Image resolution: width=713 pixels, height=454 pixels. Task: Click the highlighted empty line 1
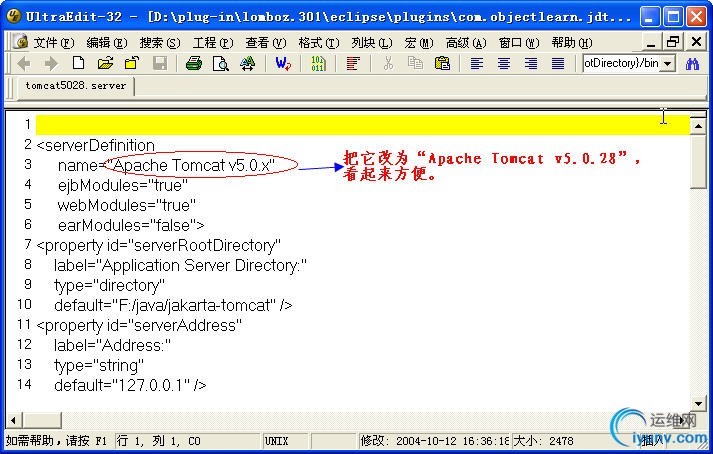(x=362, y=125)
